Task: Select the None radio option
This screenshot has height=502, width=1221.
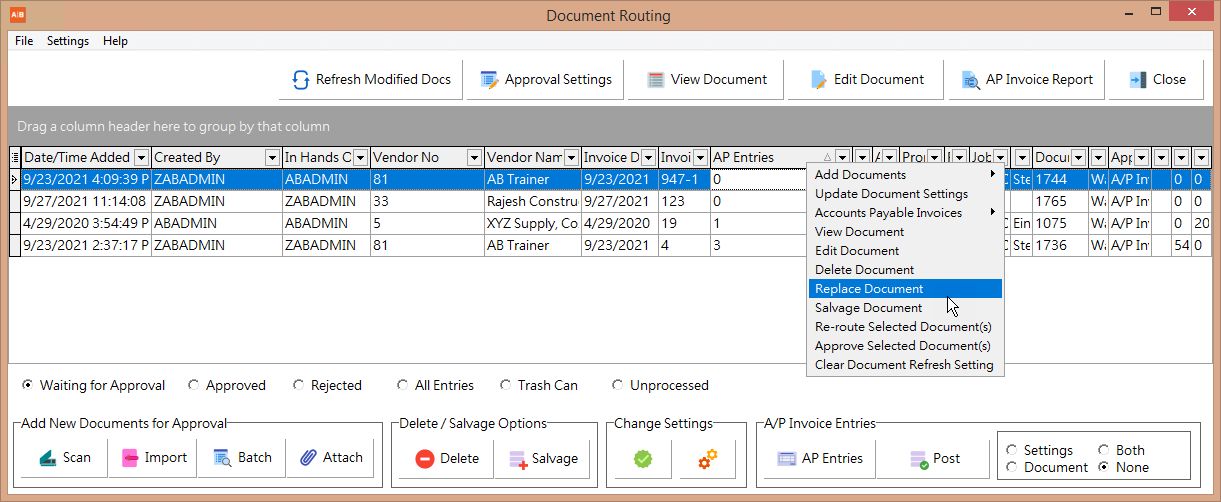Action: pyautogui.click(x=1104, y=467)
